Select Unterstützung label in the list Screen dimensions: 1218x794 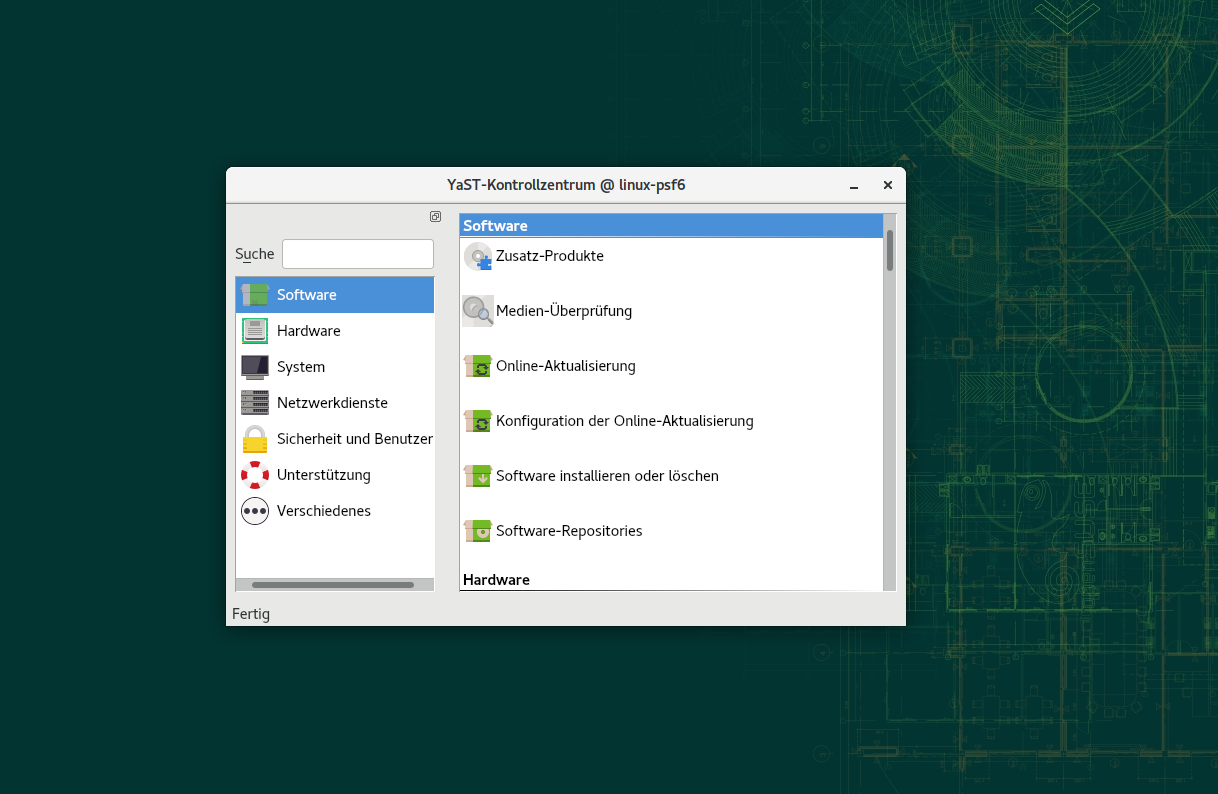coord(324,475)
